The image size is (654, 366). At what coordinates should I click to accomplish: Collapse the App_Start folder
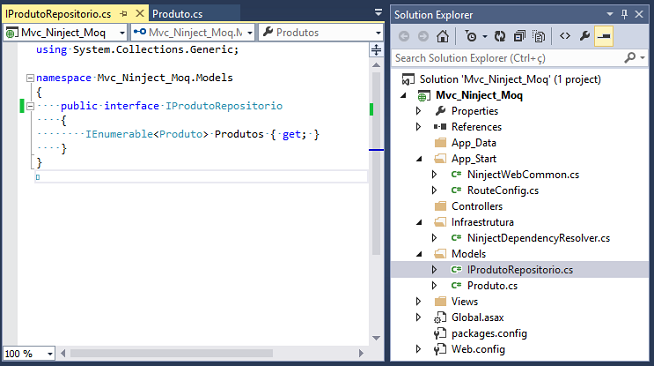pos(419,159)
